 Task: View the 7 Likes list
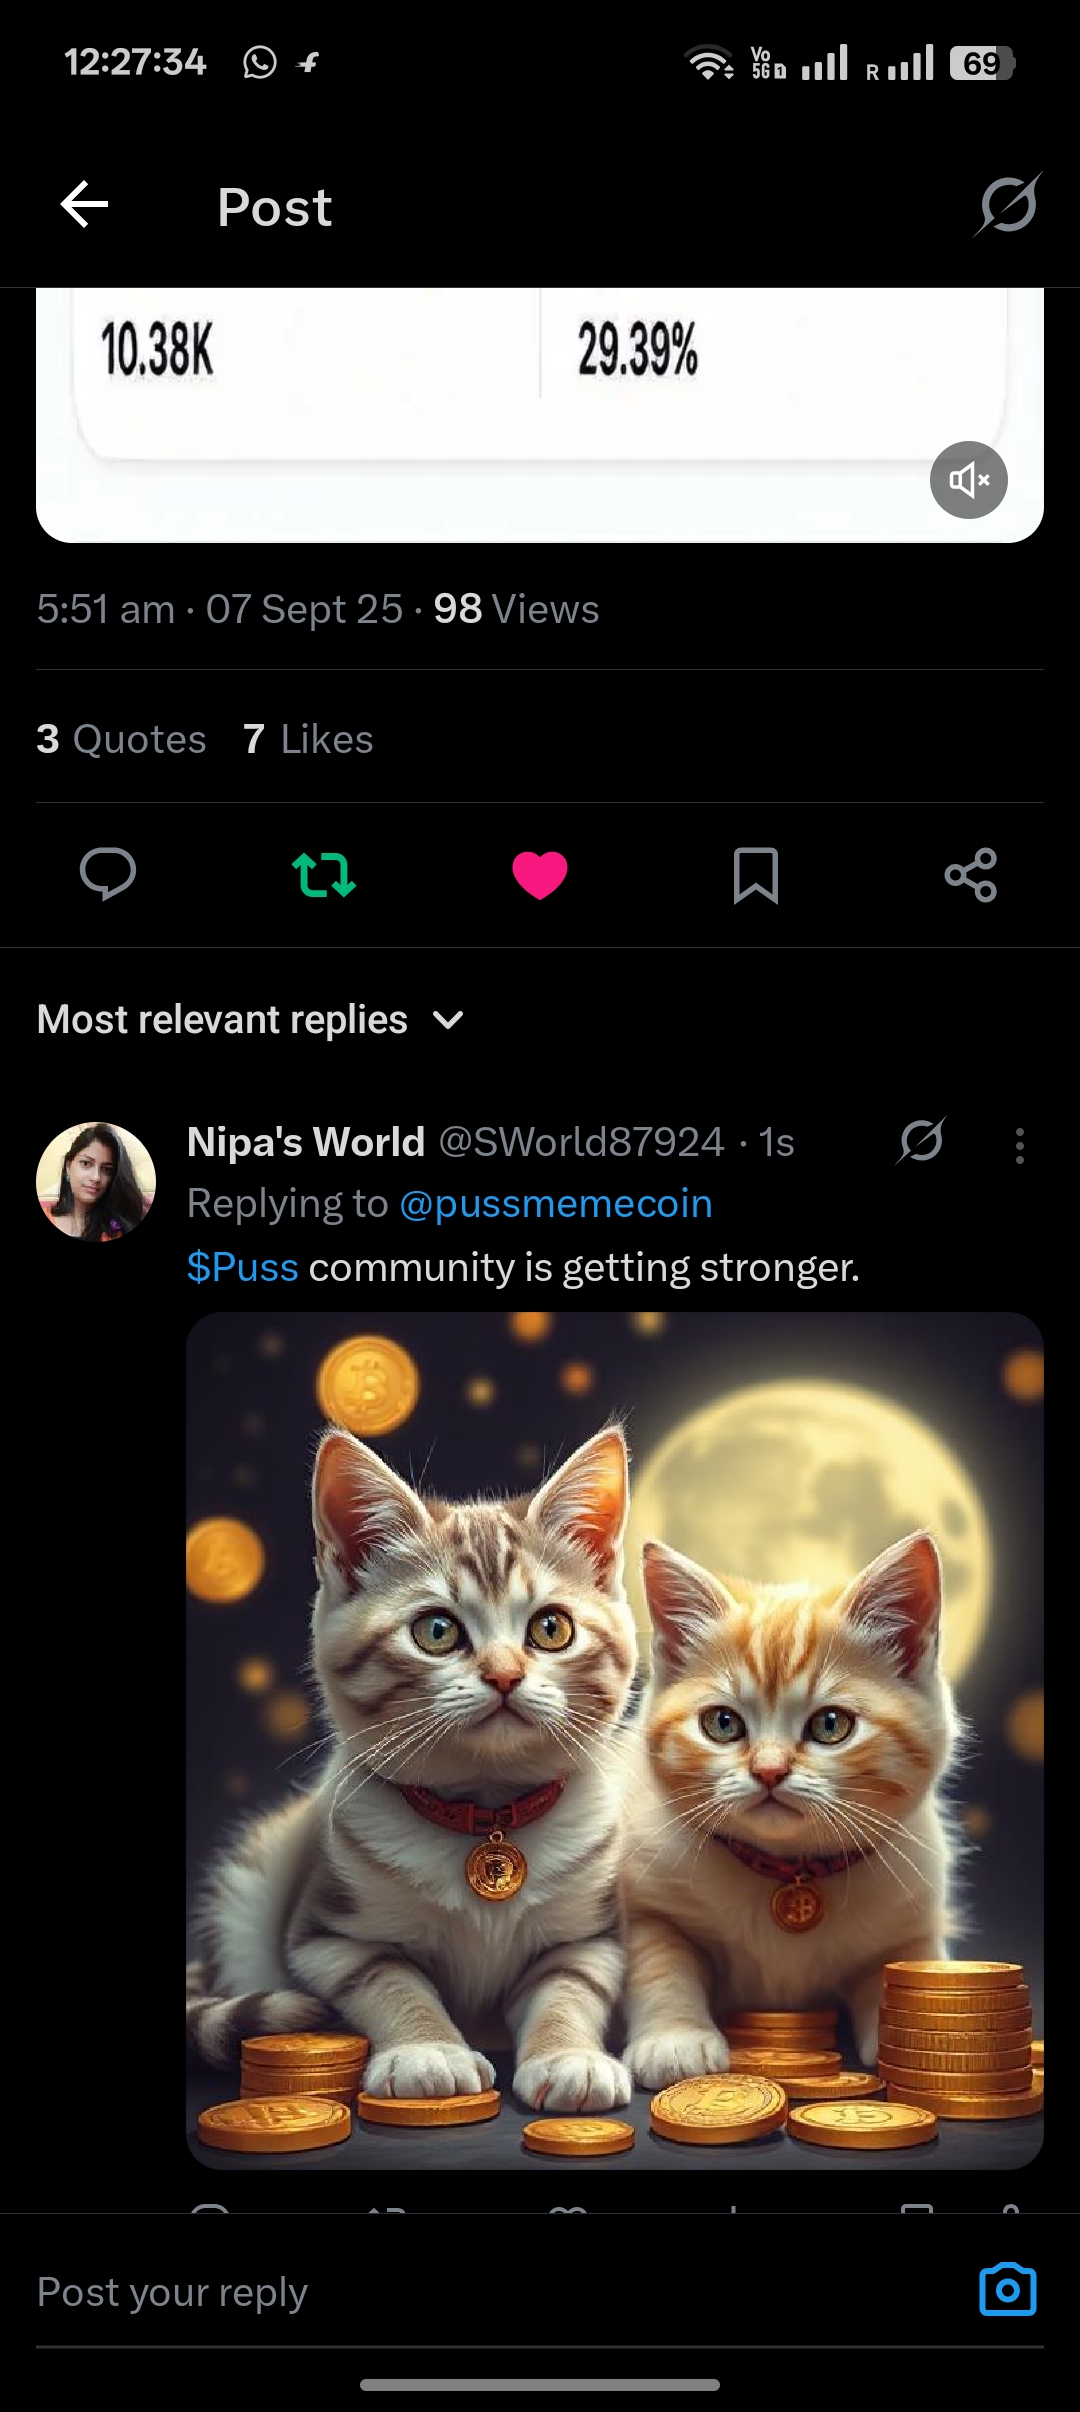pyautogui.click(x=308, y=740)
